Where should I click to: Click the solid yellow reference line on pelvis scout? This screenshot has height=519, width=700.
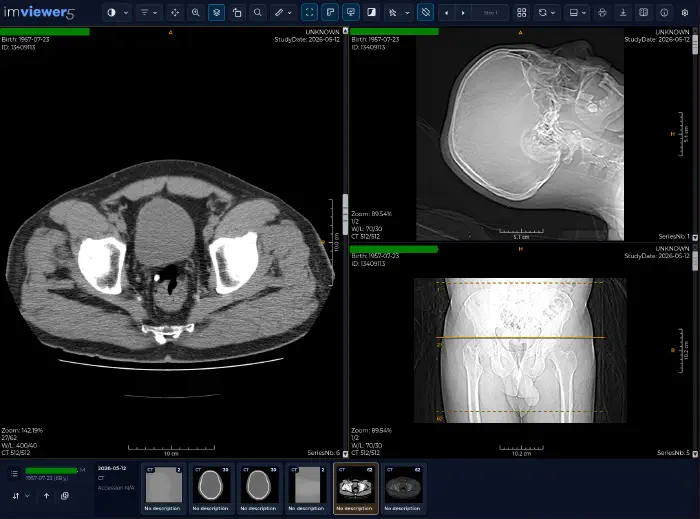pyautogui.click(x=521, y=337)
